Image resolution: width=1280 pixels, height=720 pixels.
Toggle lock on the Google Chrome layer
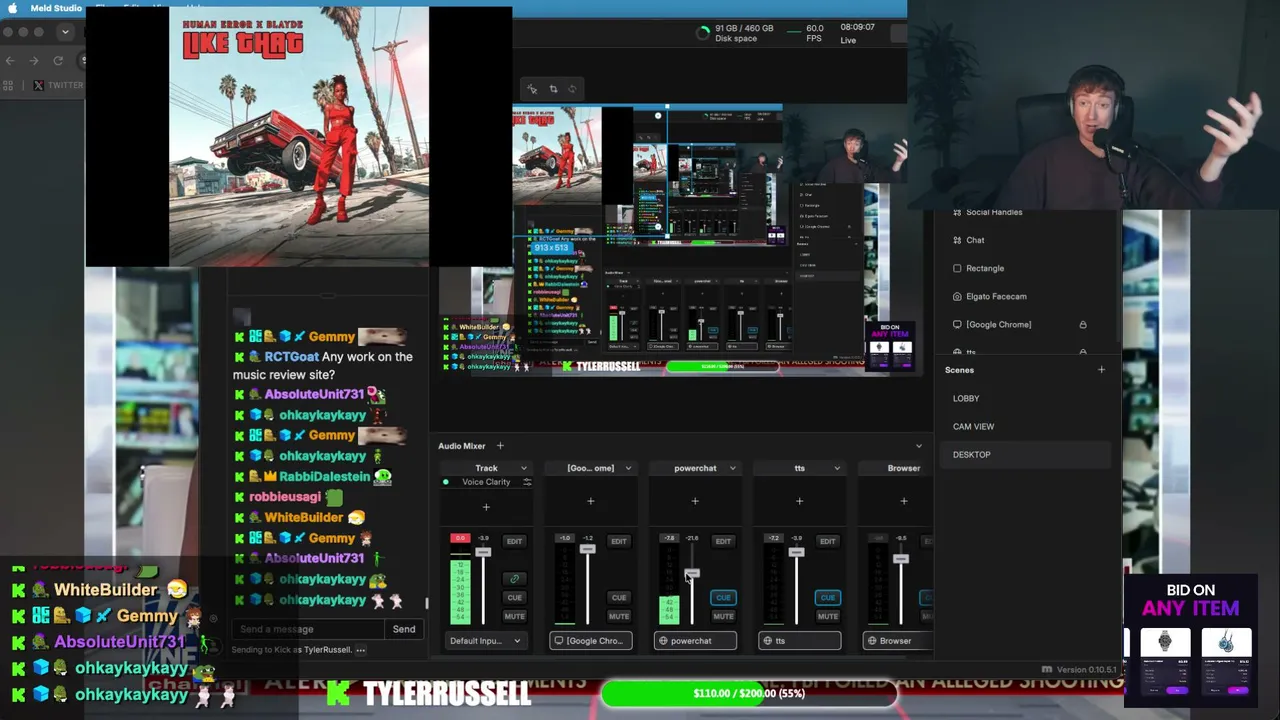click(1082, 324)
